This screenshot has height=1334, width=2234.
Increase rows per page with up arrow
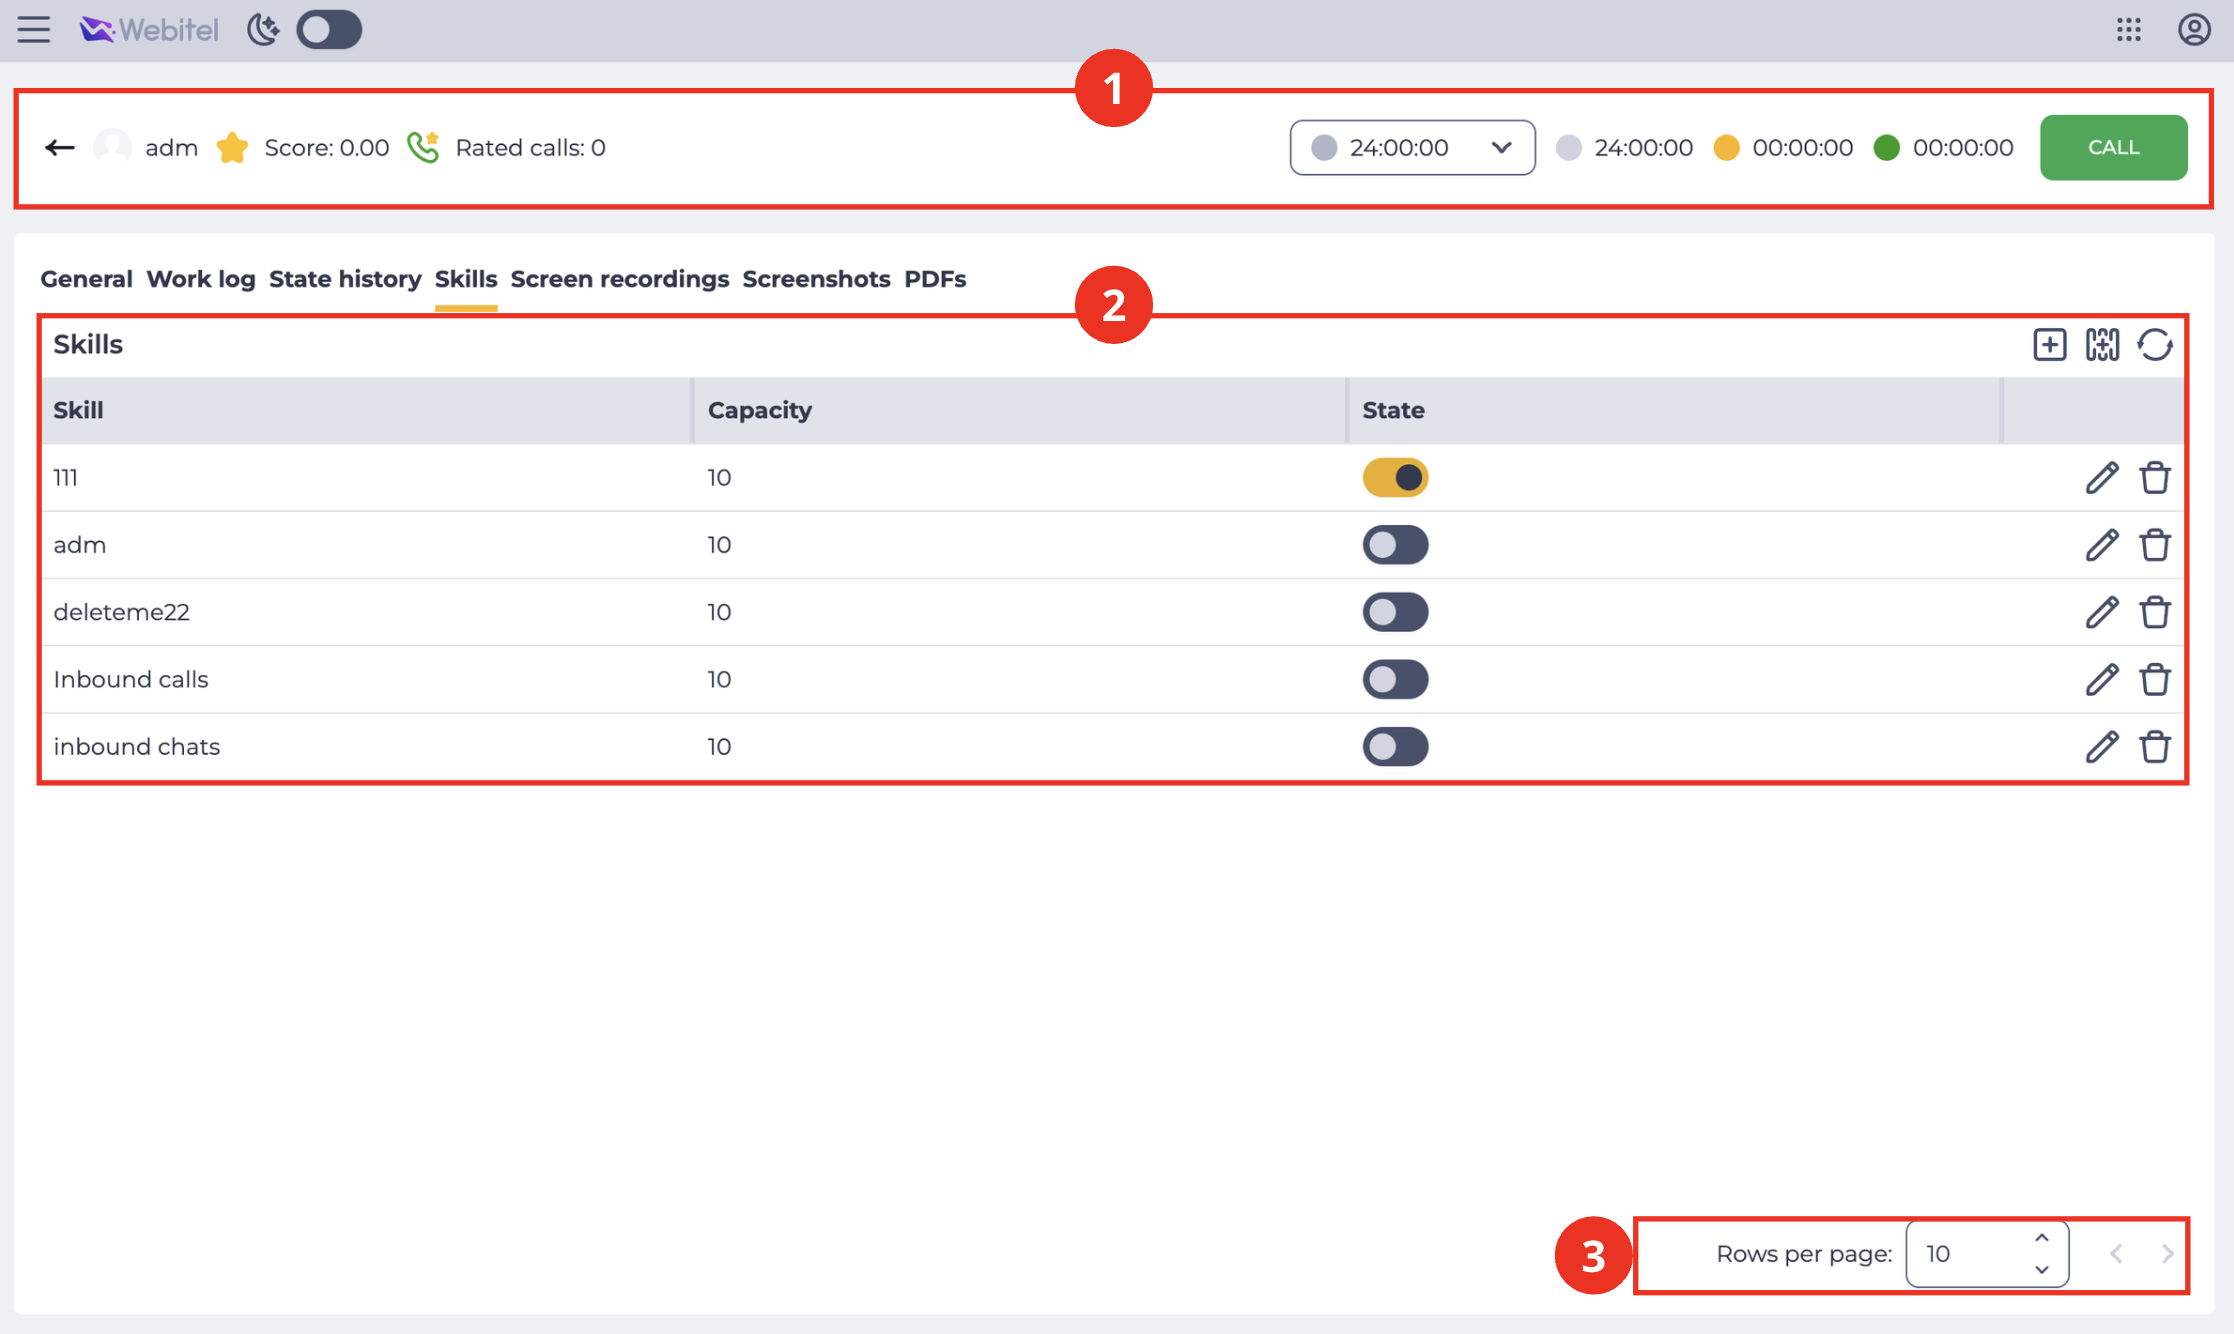coord(2042,1238)
